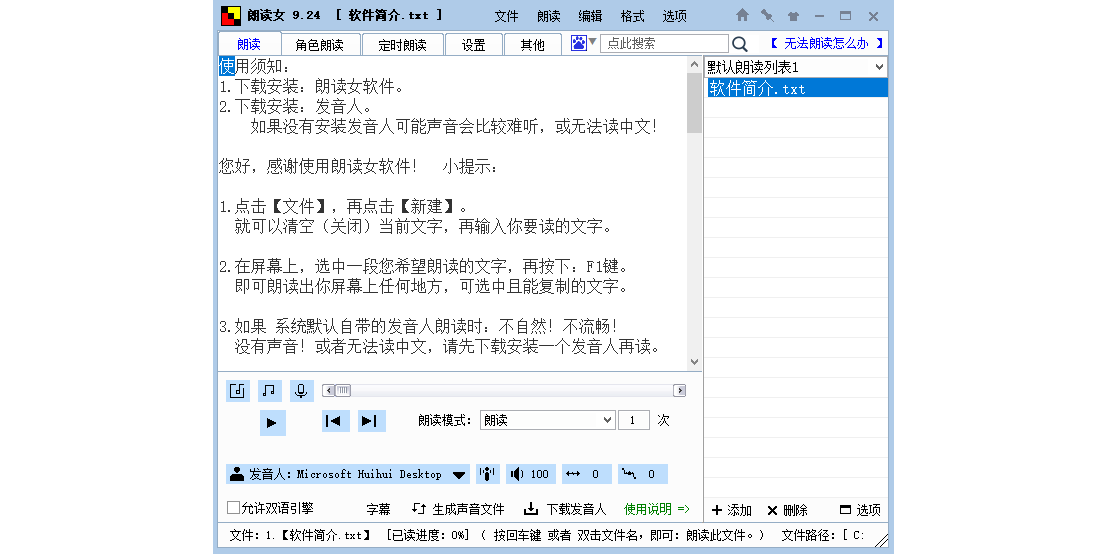
Task: Click the music note icon
Action: pos(269,390)
